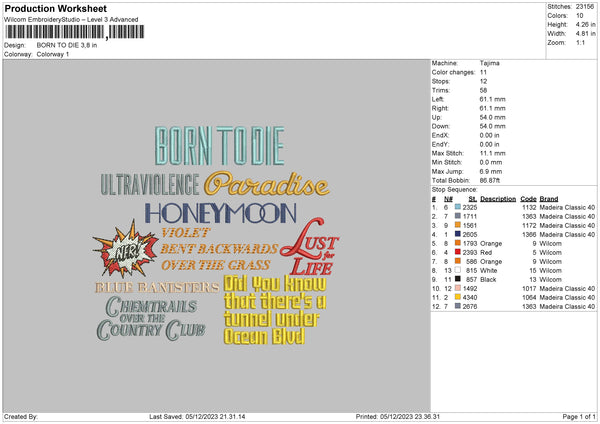Viewport: 600px width, 424px height.
Task: Click the yellow swatch for thread 4340
Action: (x=458, y=297)
